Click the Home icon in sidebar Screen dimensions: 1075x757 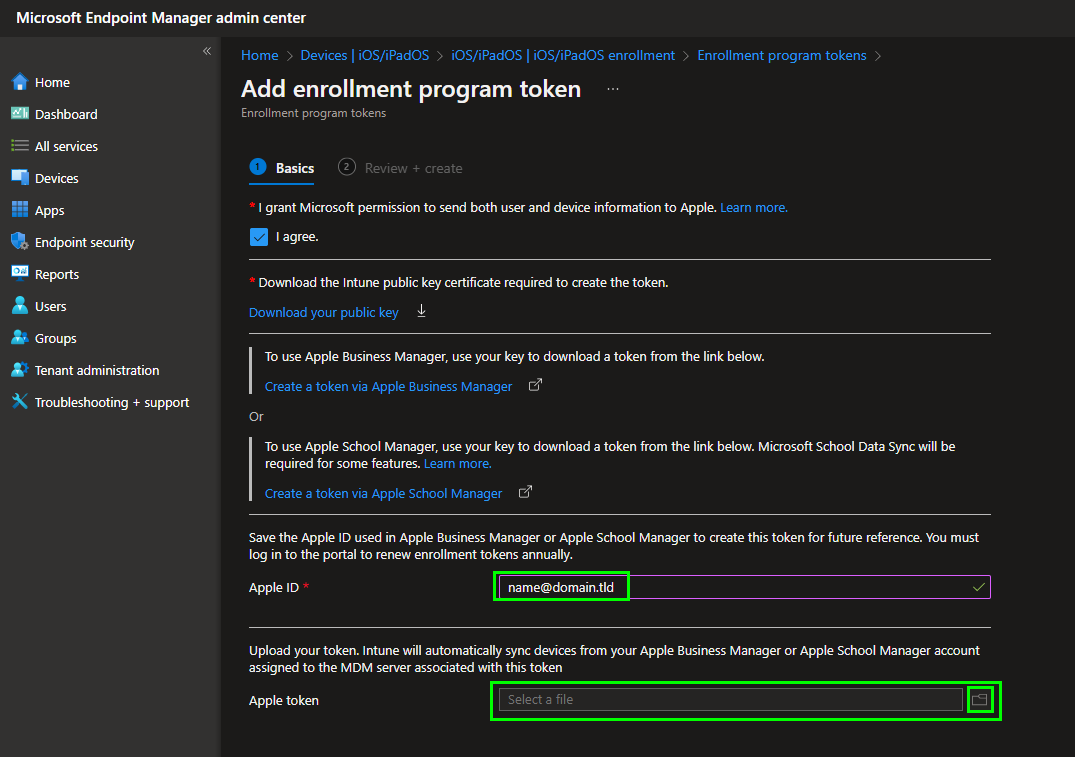pos(19,82)
